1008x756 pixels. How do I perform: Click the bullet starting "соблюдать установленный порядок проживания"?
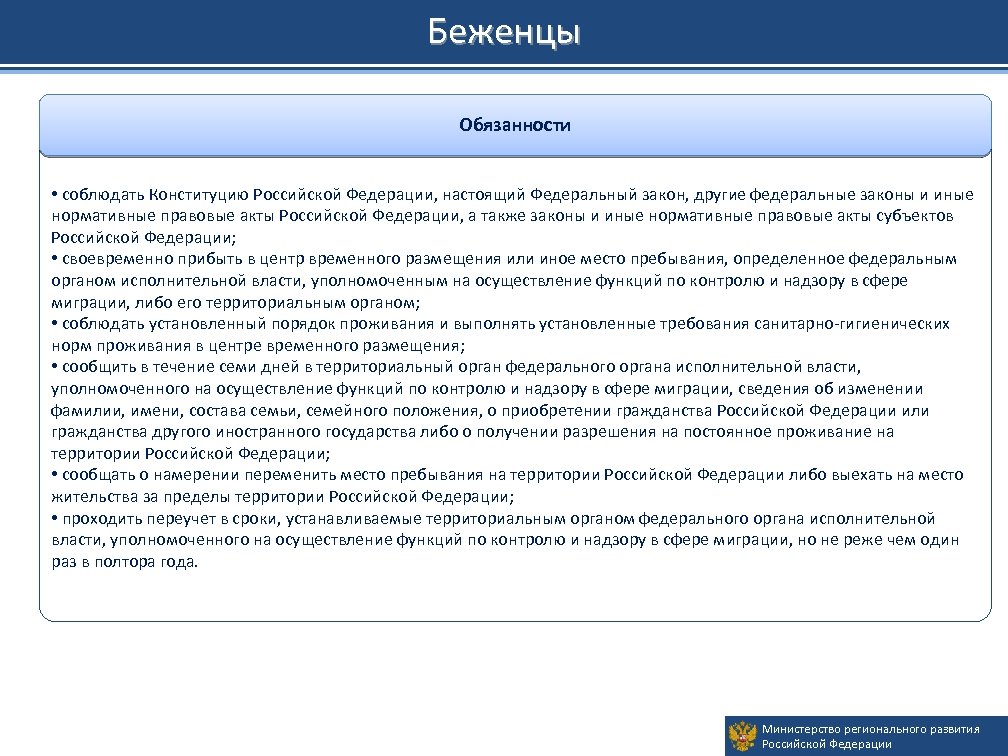(x=500, y=335)
